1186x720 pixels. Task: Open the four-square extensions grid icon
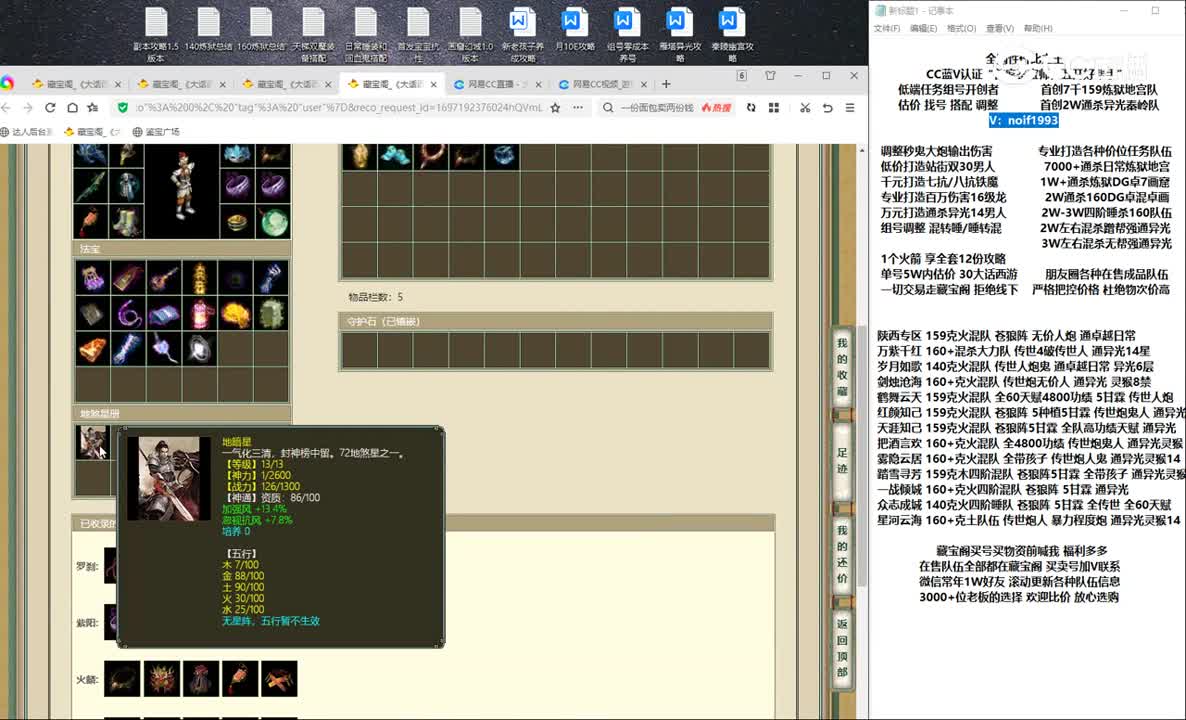(x=774, y=108)
